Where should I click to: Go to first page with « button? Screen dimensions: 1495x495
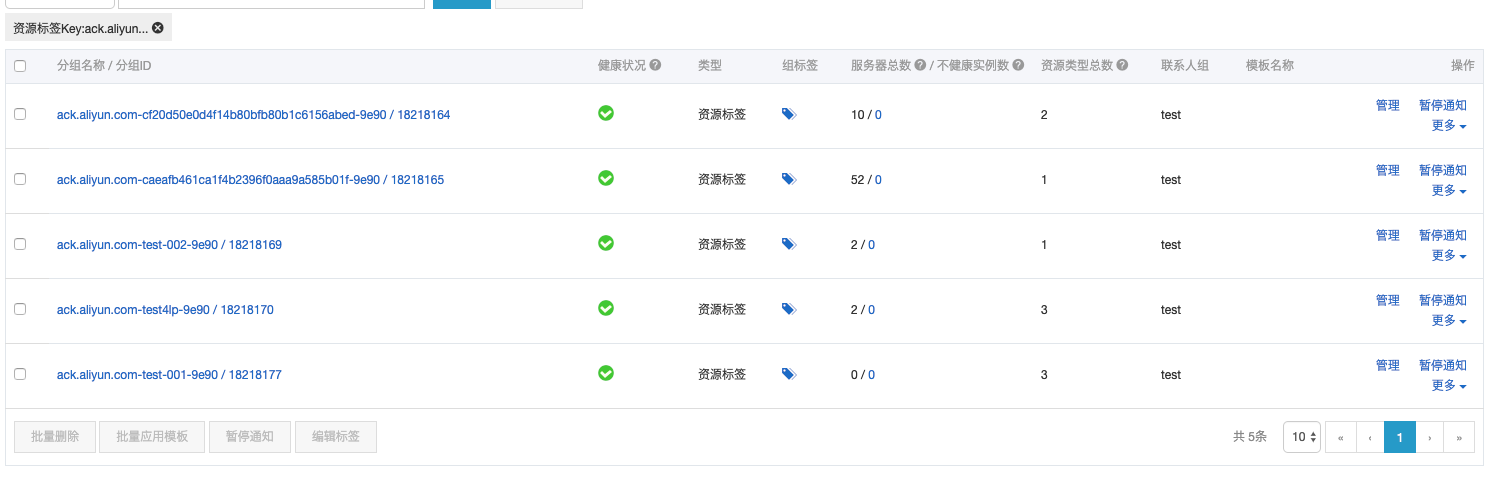[1340, 437]
